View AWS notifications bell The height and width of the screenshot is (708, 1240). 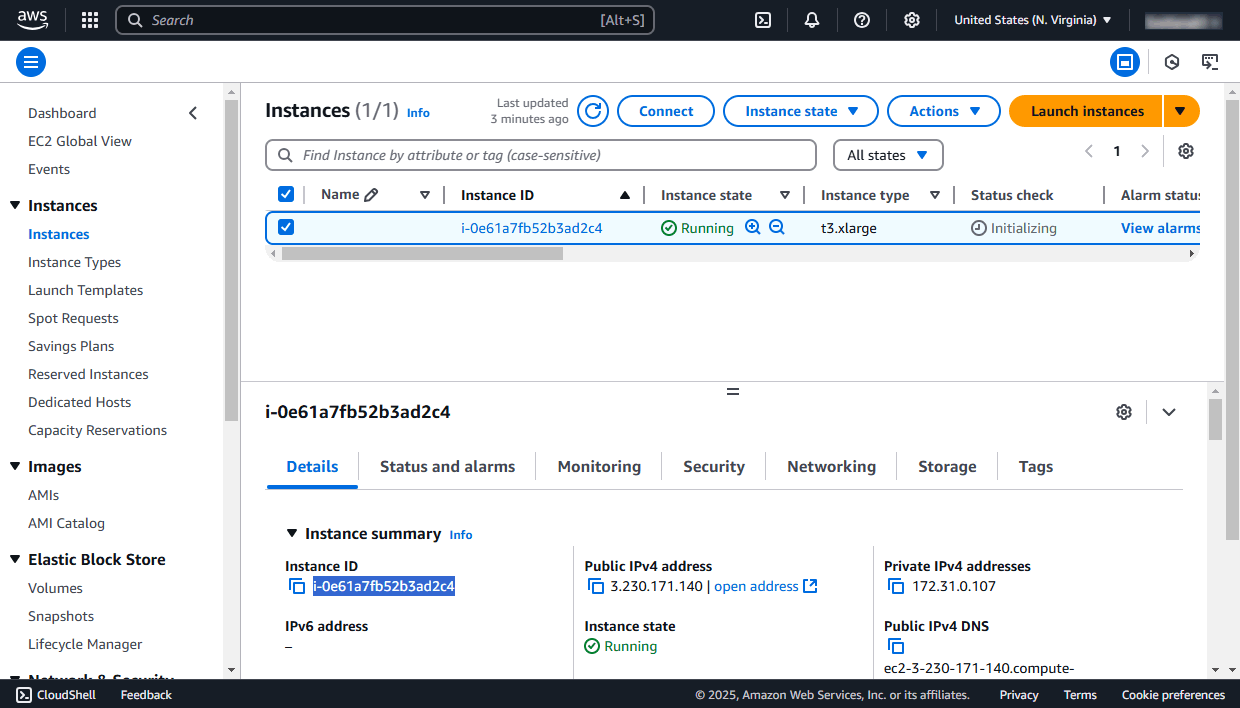point(811,20)
